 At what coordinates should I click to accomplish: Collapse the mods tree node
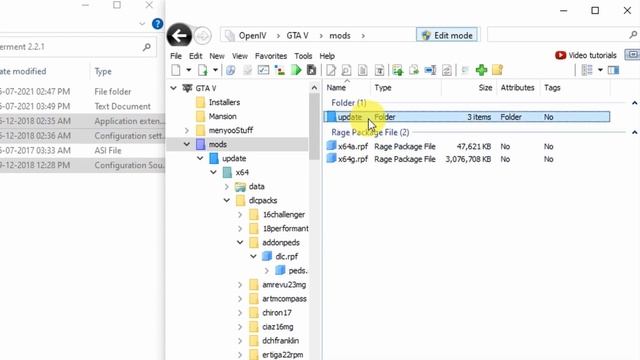(x=187, y=144)
